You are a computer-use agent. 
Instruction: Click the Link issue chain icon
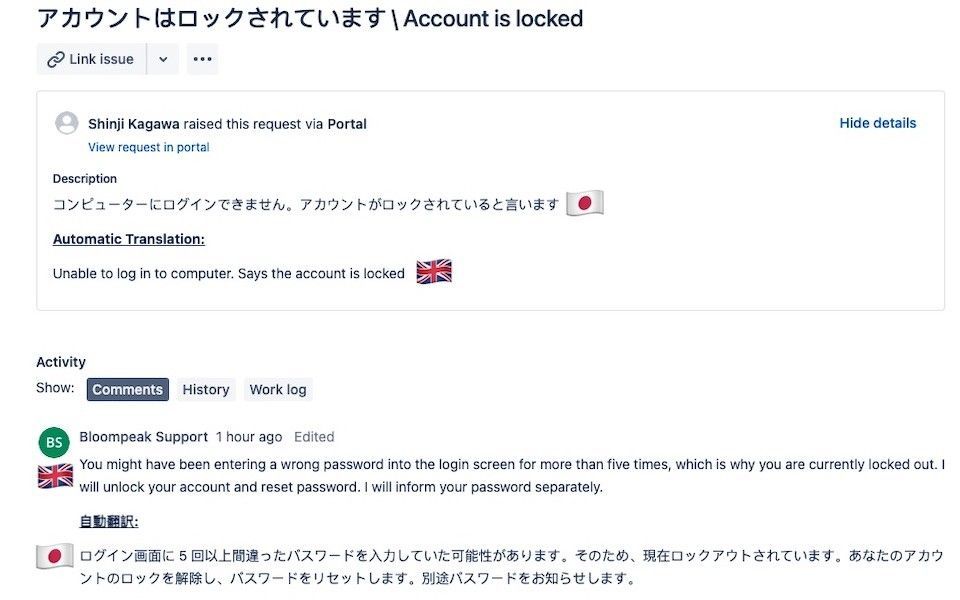pos(55,58)
